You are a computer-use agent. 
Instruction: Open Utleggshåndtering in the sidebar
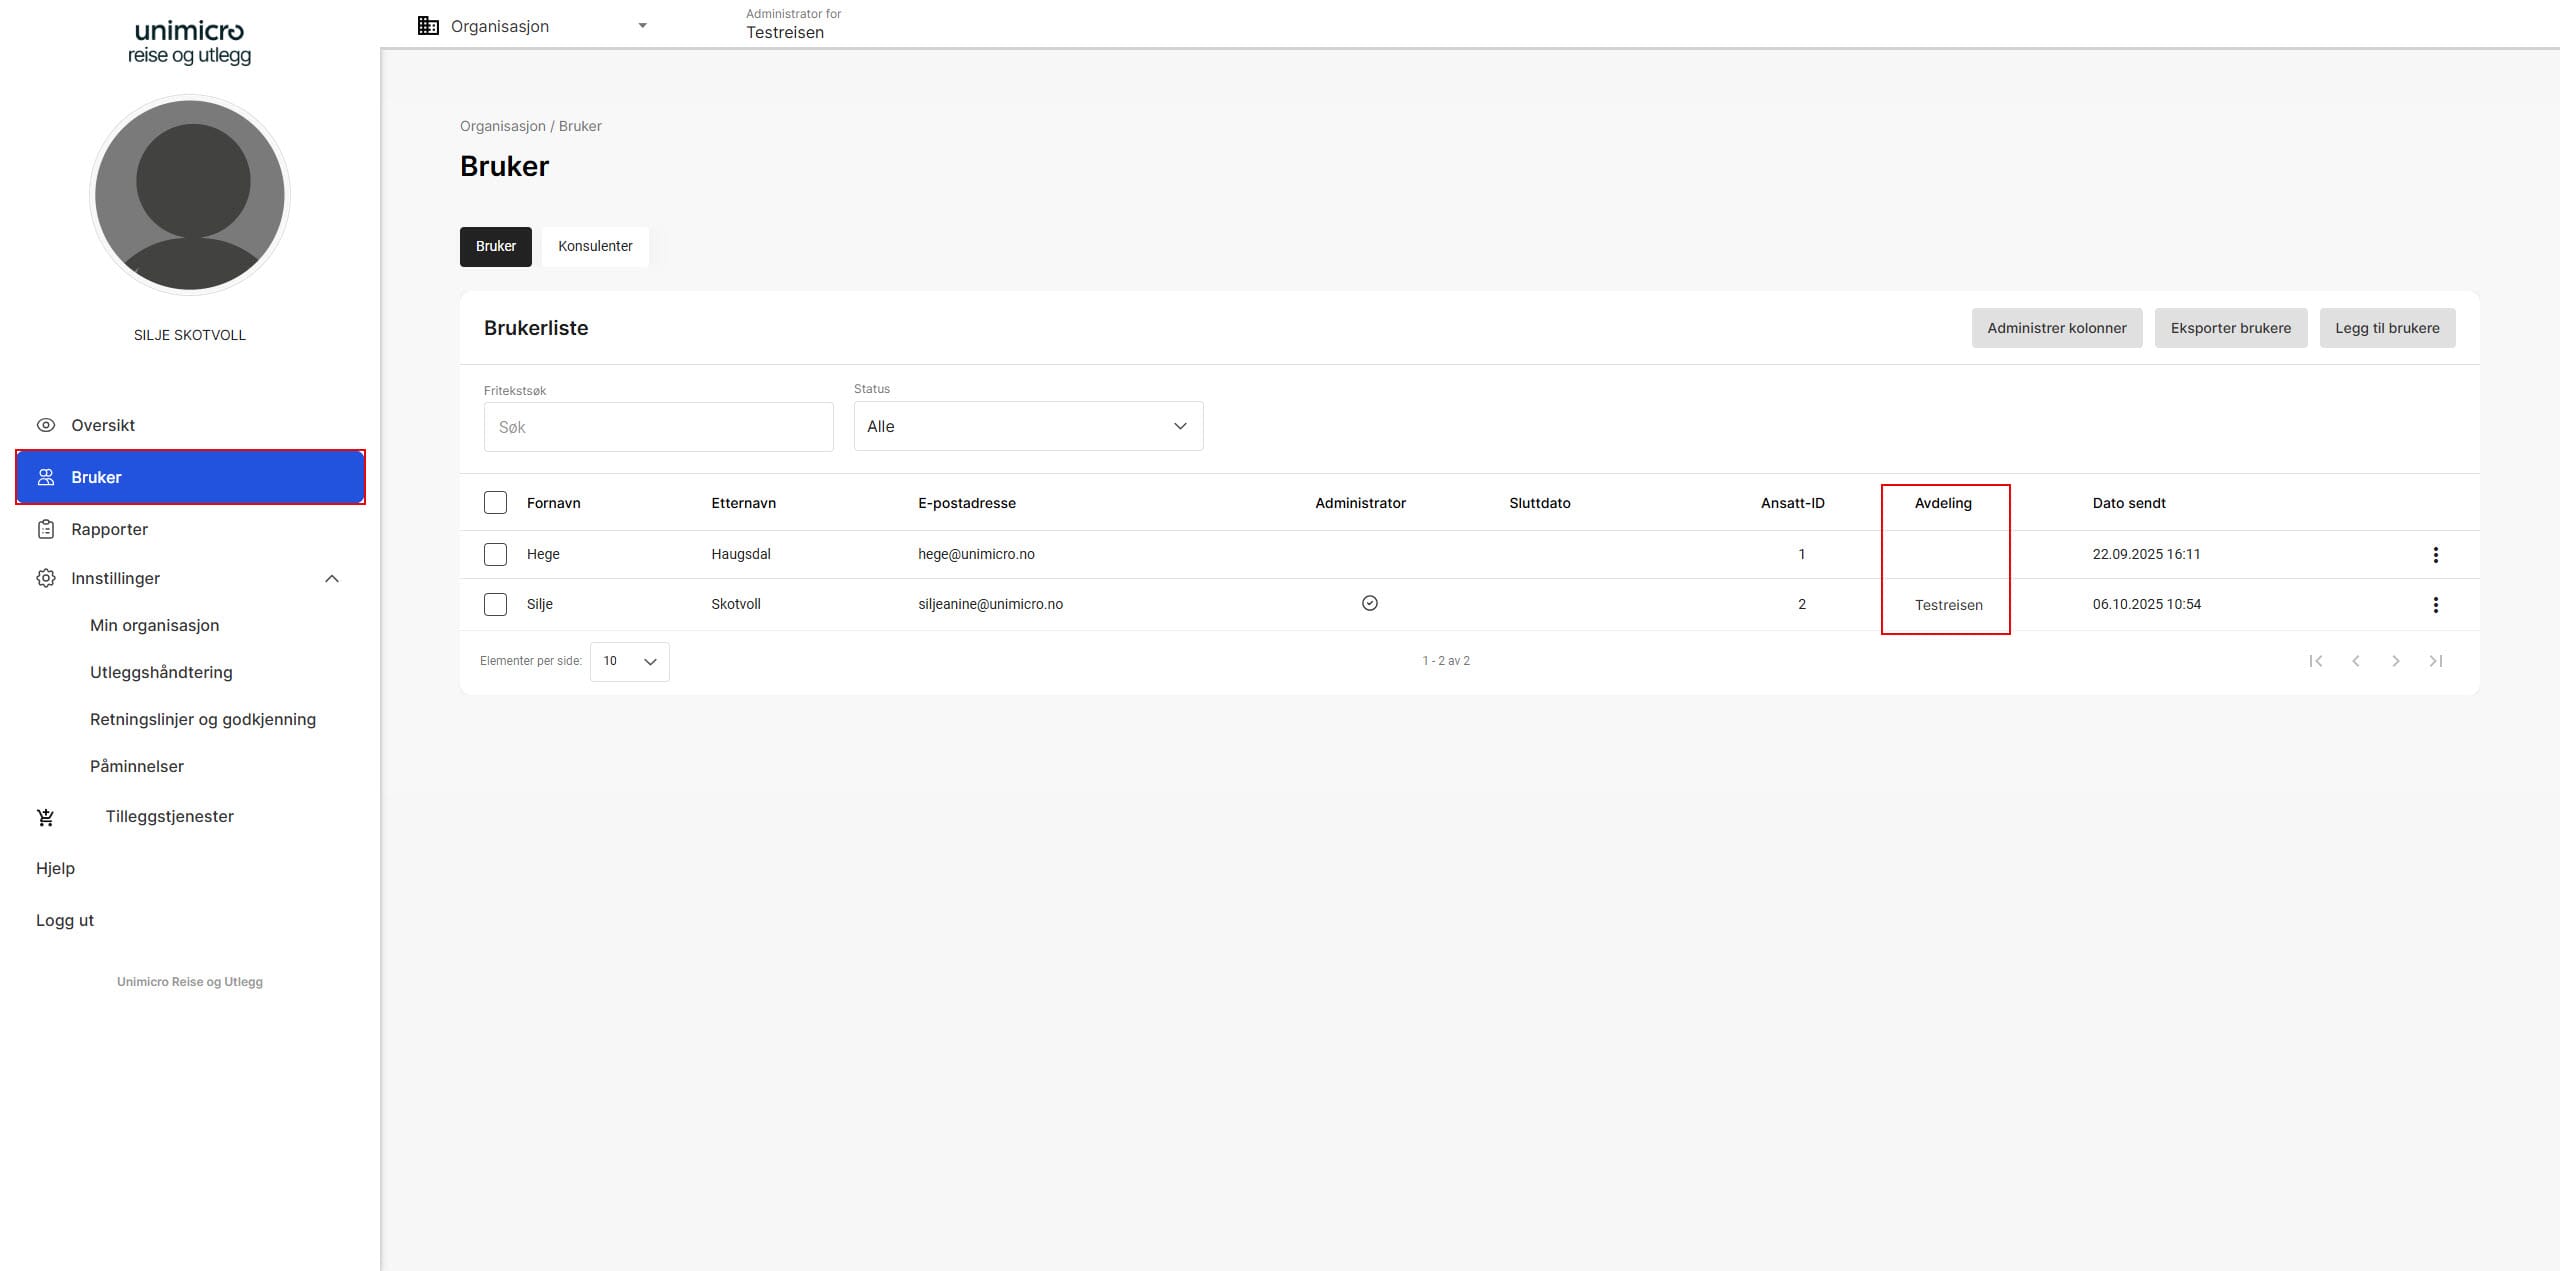161,672
